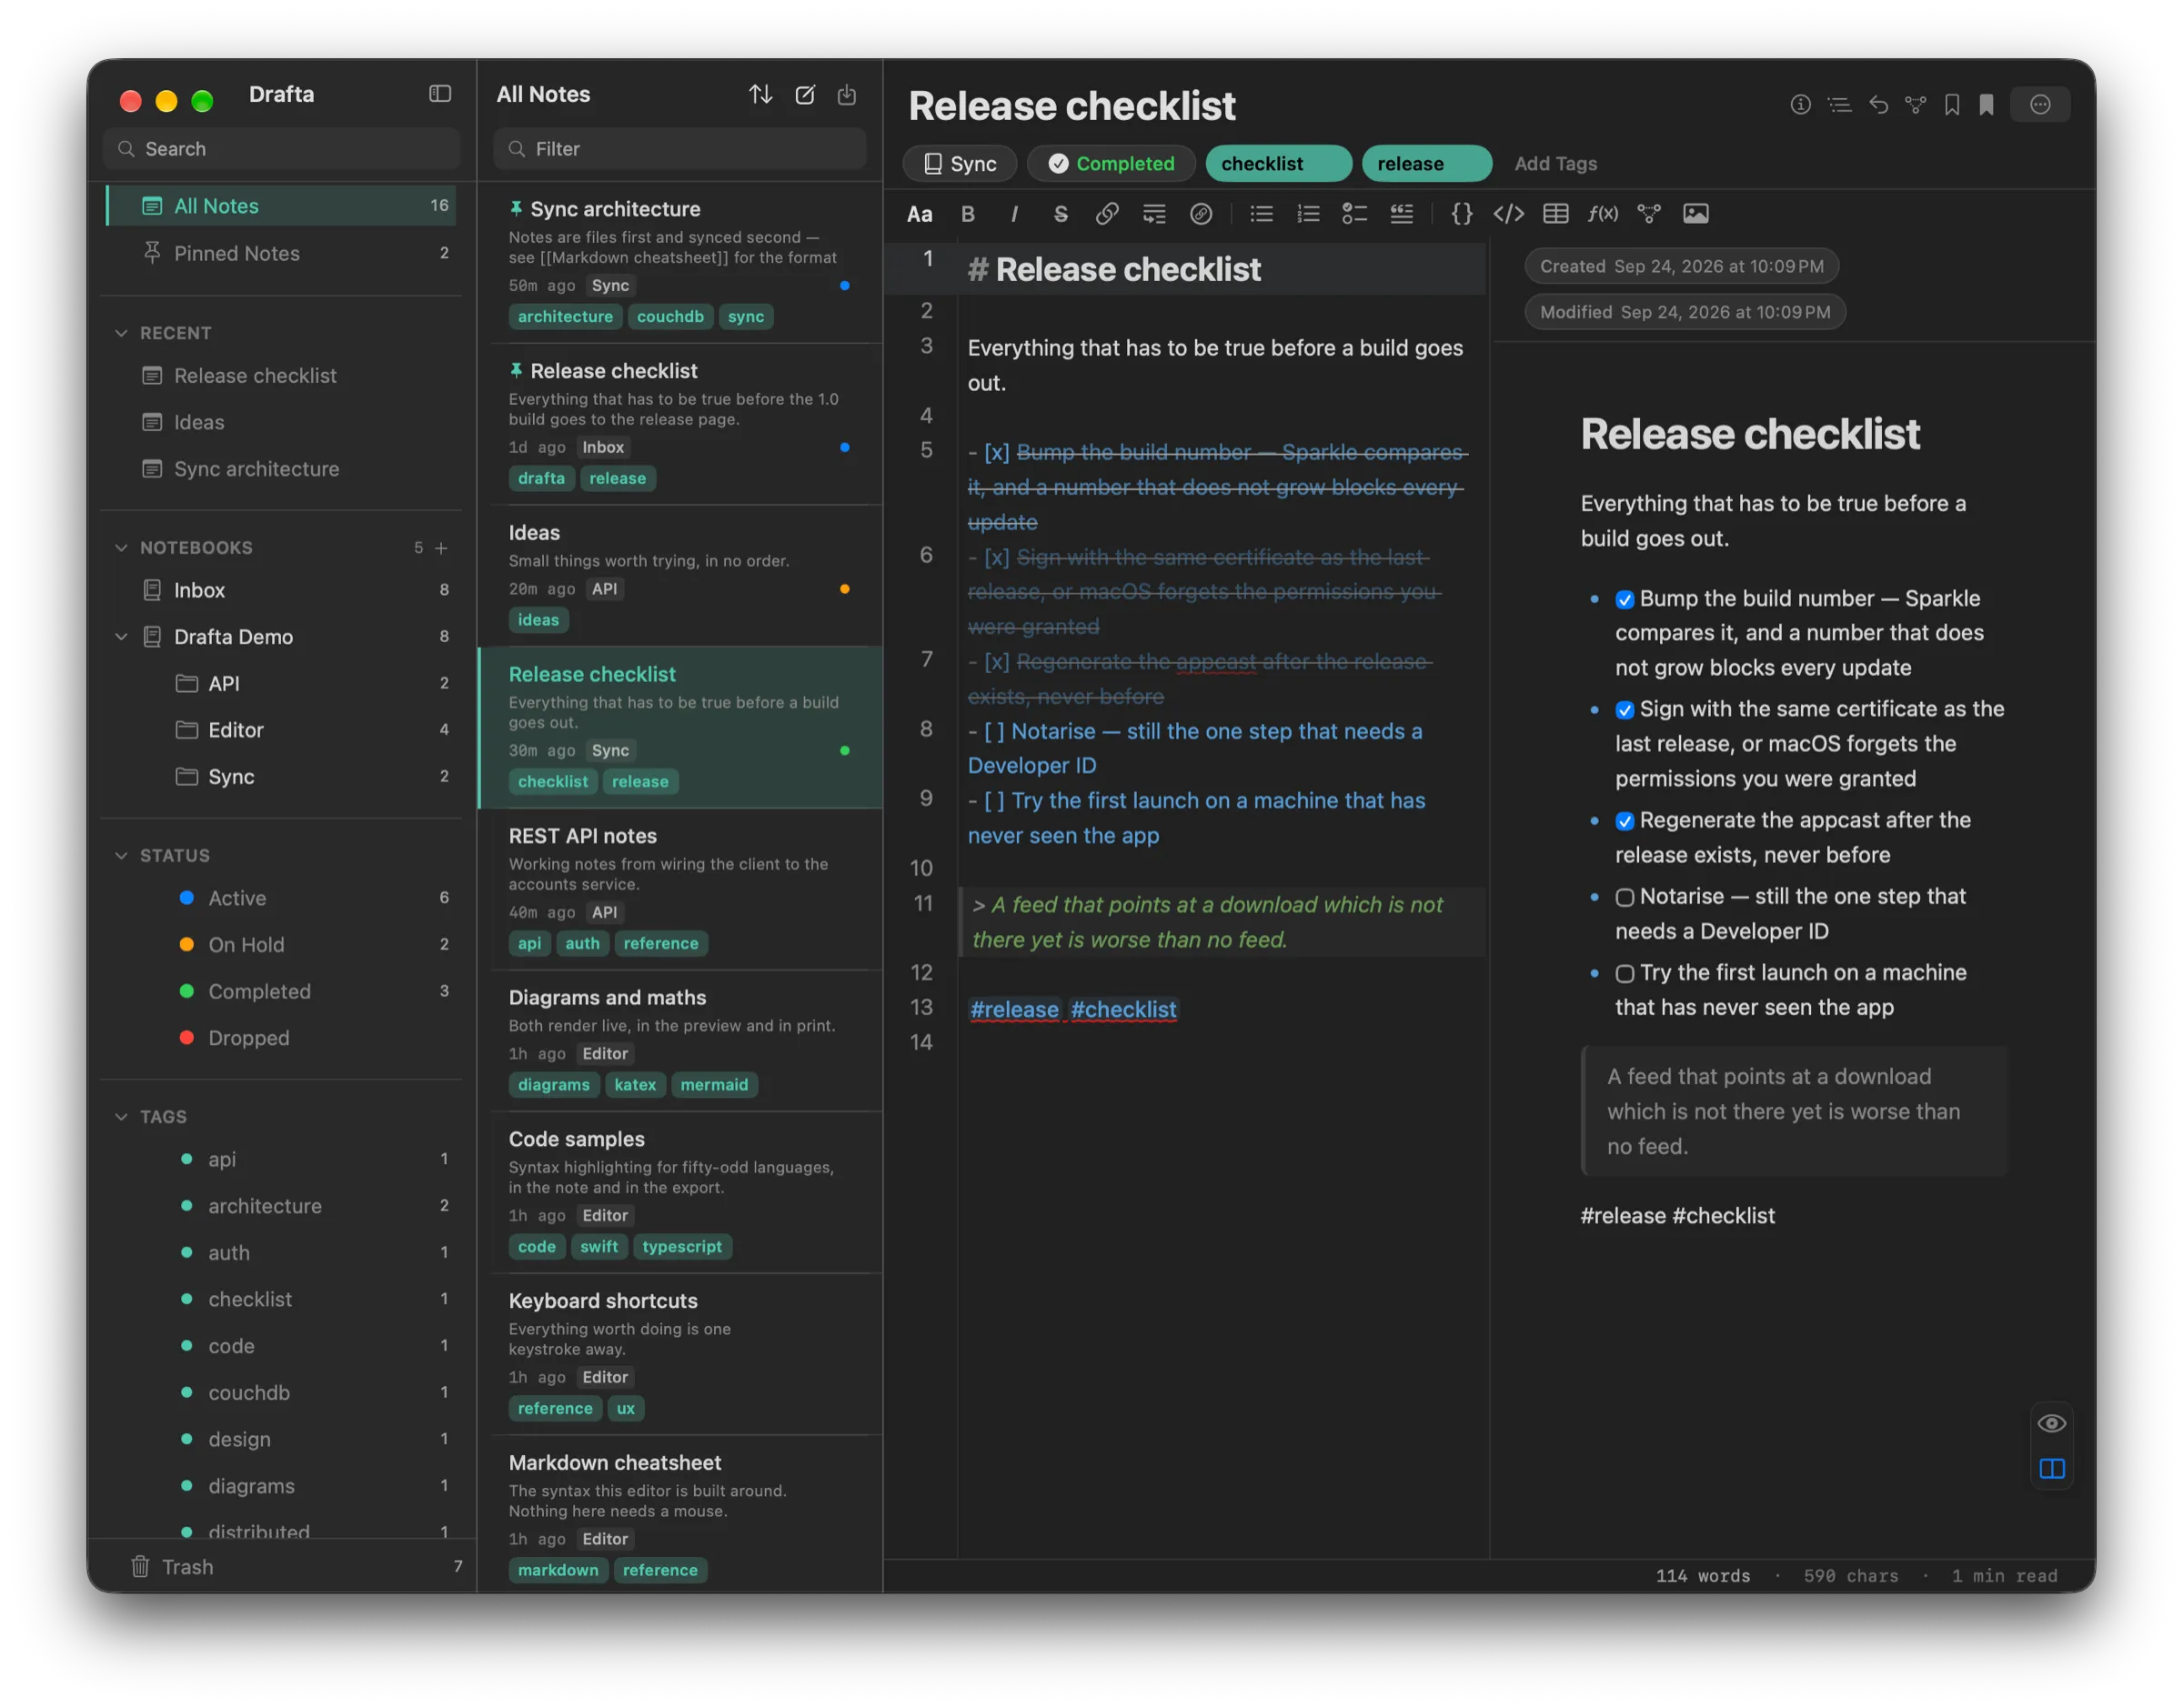This screenshot has height=1708, width=2183.
Task: Click the import note icon
Action: (846, 94)
